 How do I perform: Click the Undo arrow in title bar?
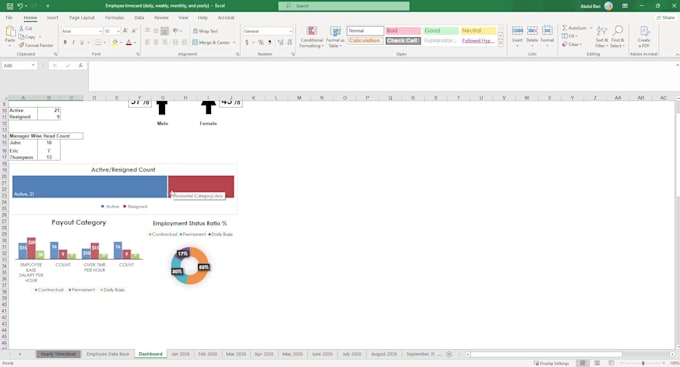point(20,6)
